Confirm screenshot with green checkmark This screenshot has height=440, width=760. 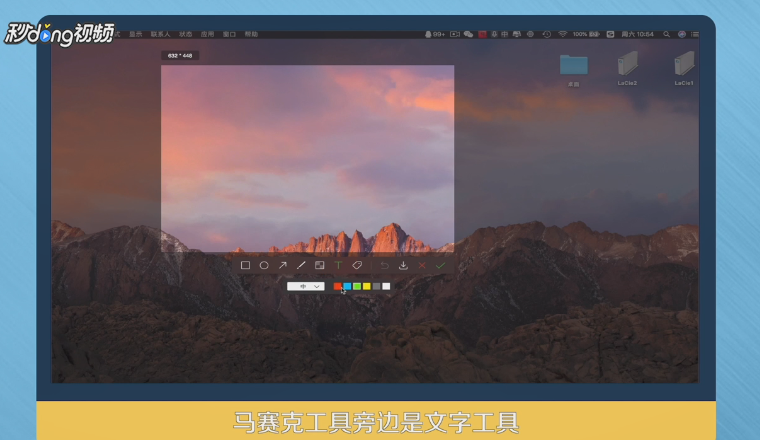[440, 266]
